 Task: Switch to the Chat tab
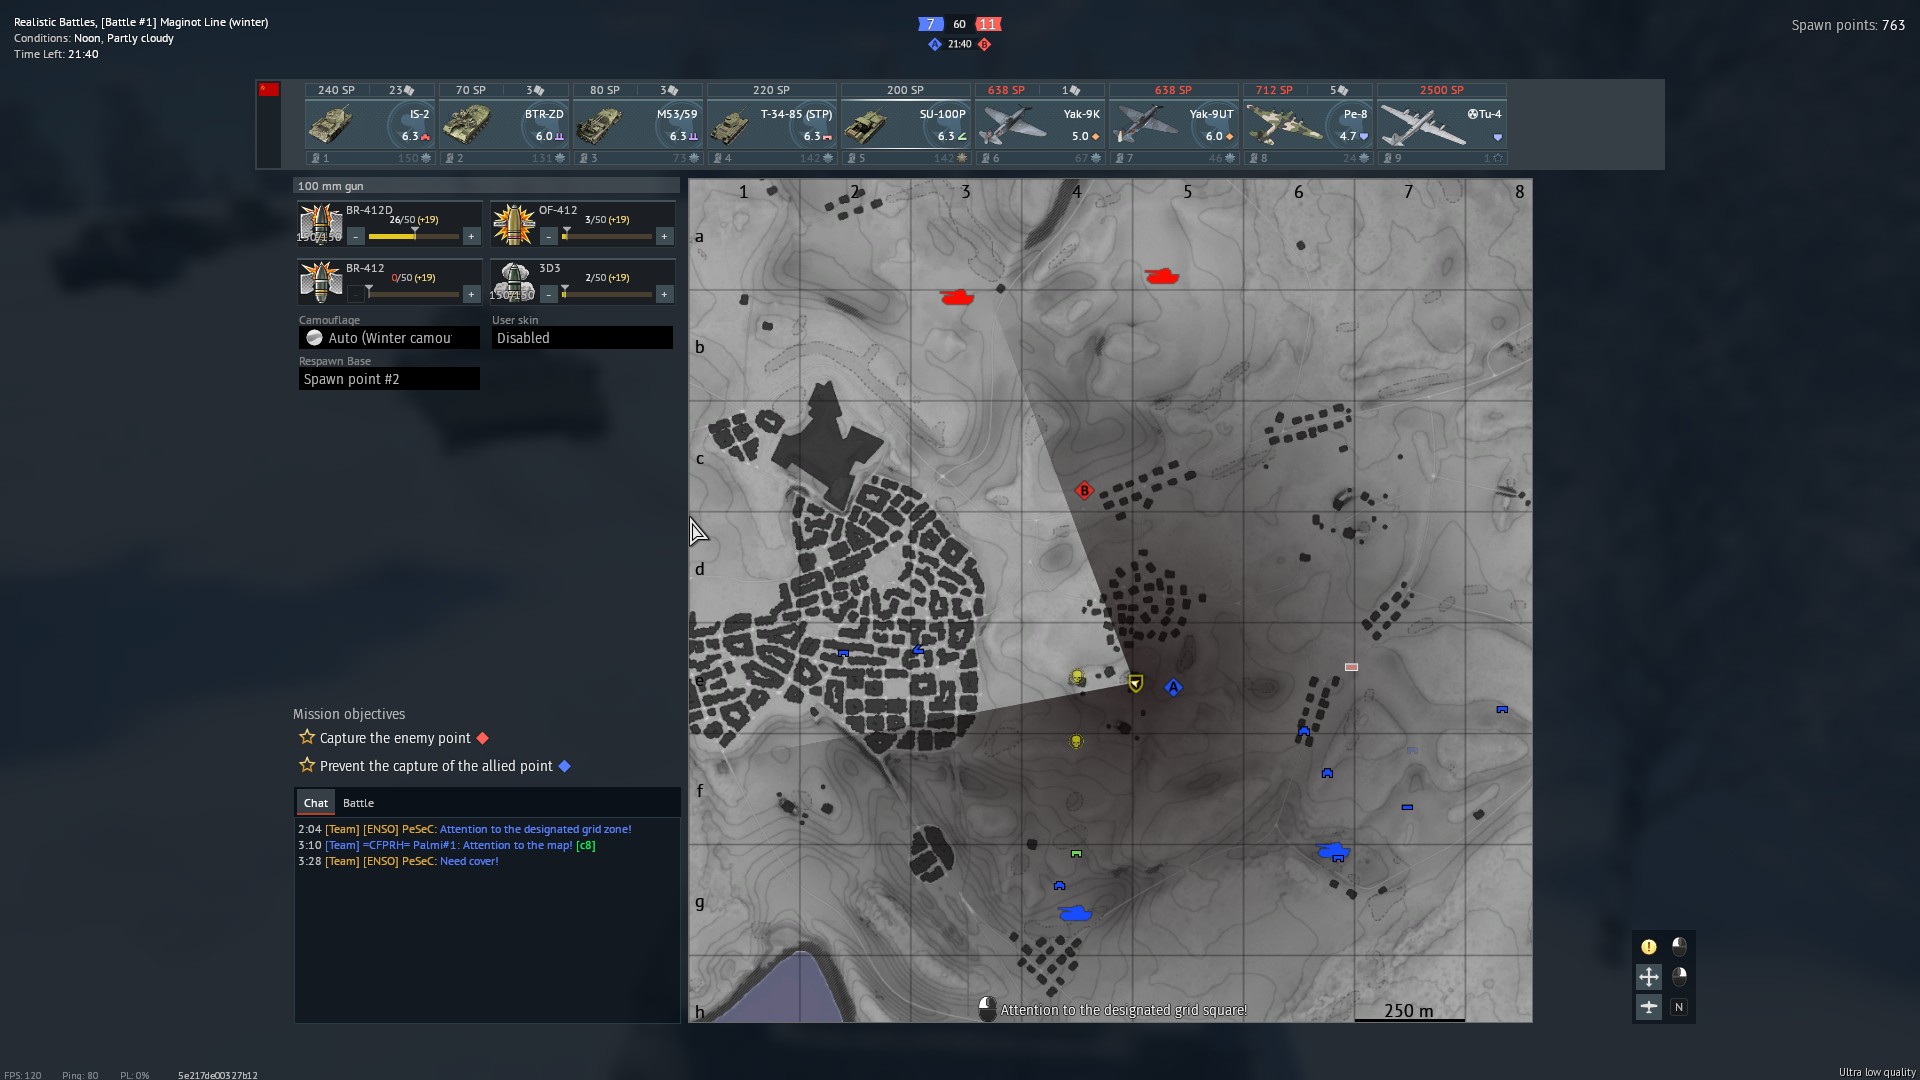point(316,803)
